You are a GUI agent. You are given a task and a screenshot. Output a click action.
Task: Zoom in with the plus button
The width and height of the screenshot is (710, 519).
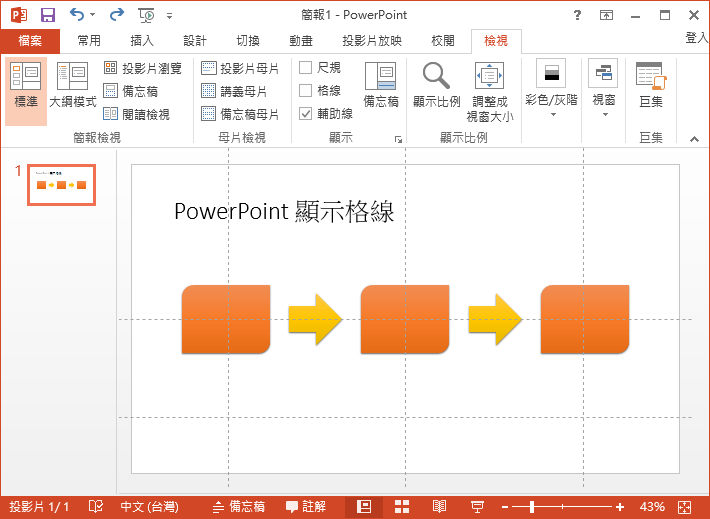pyautogui.click(x=620, y=507)
